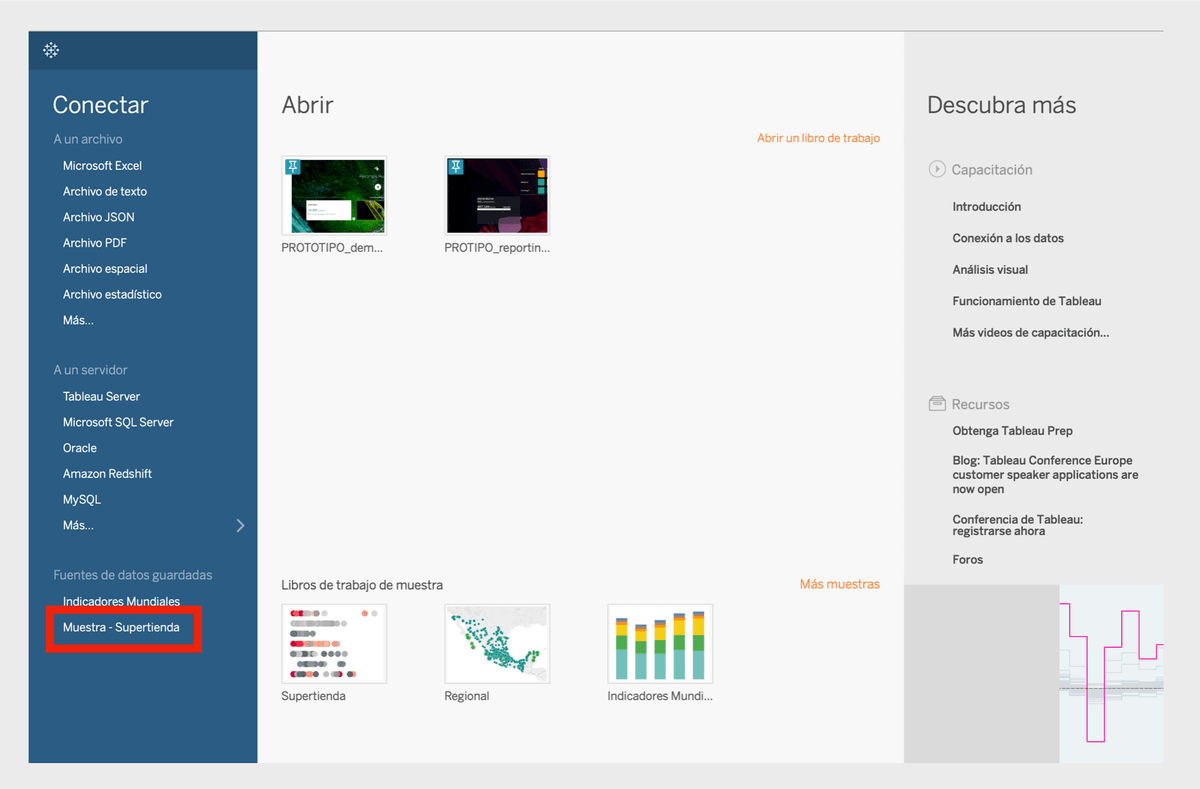
Task: Open Foros resource link
Action: [968, 560]
